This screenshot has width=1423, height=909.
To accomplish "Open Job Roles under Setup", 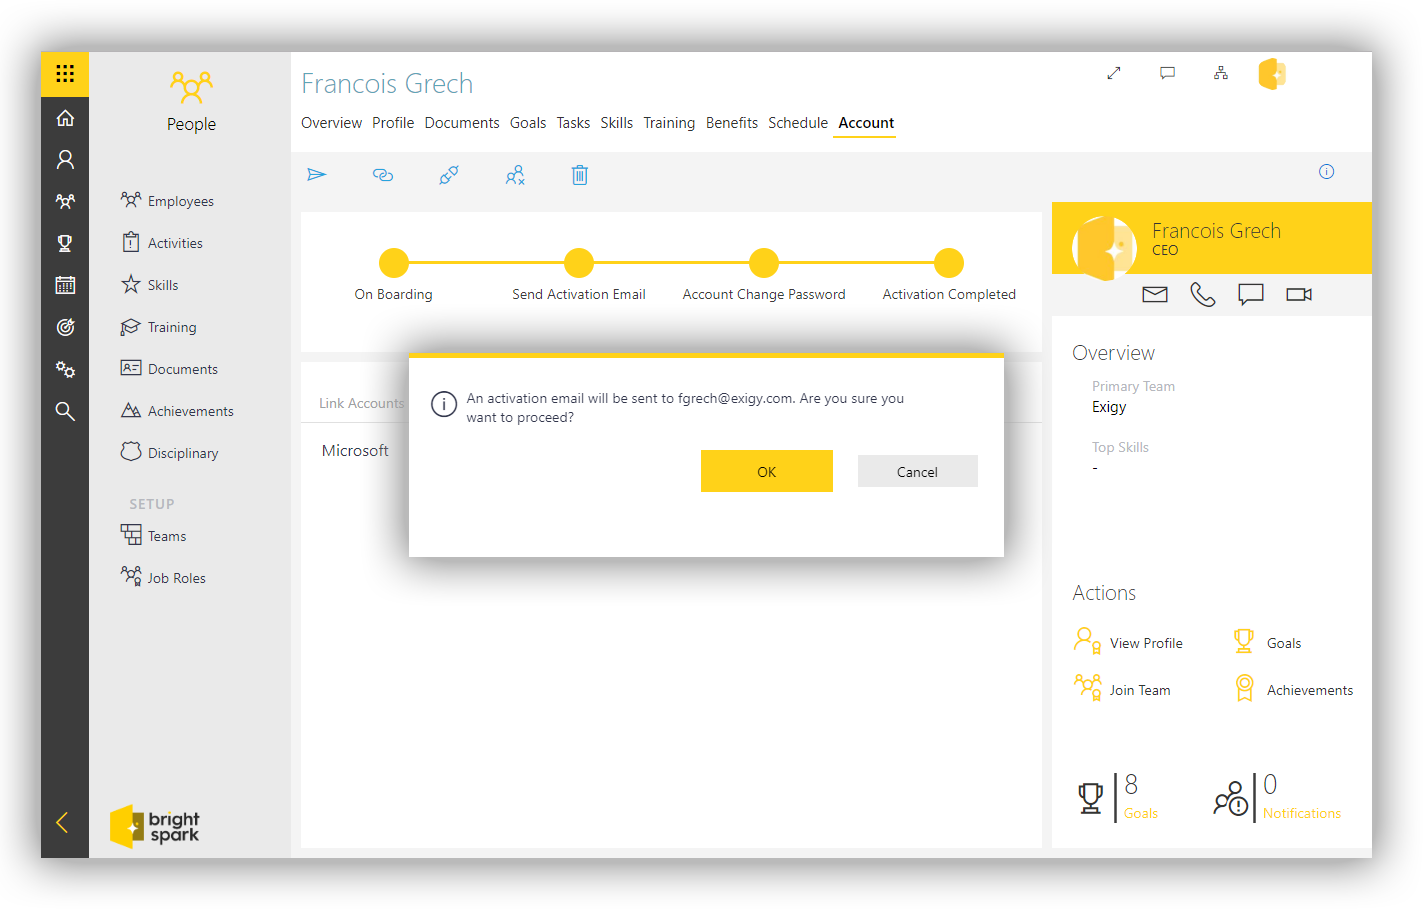I will (x=163, y=578).
